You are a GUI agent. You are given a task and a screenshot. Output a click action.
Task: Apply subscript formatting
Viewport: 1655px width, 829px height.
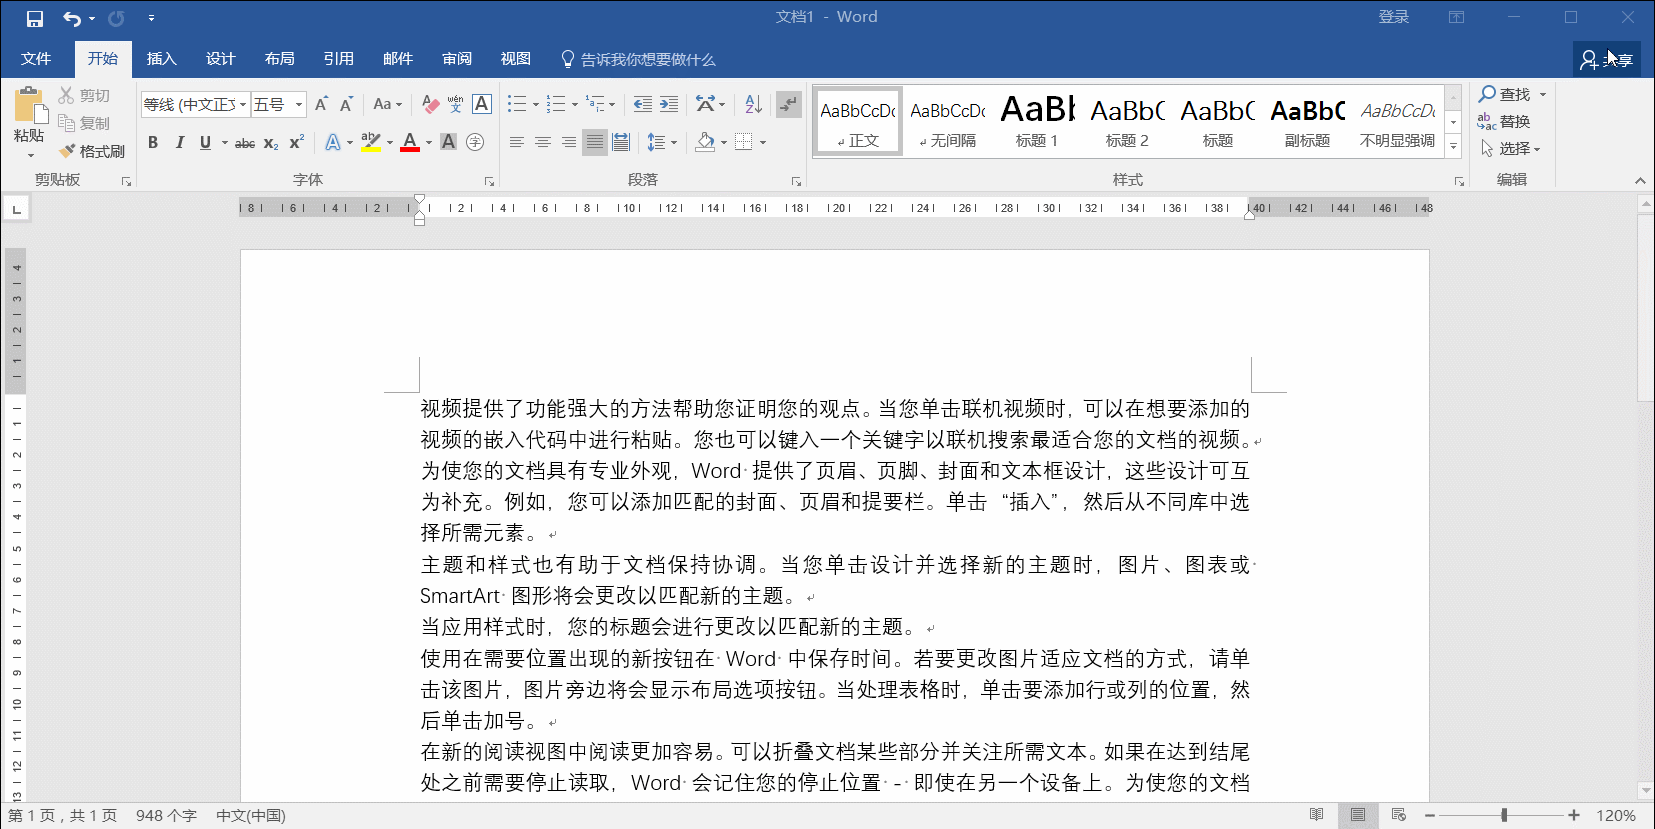pos(271,143)
